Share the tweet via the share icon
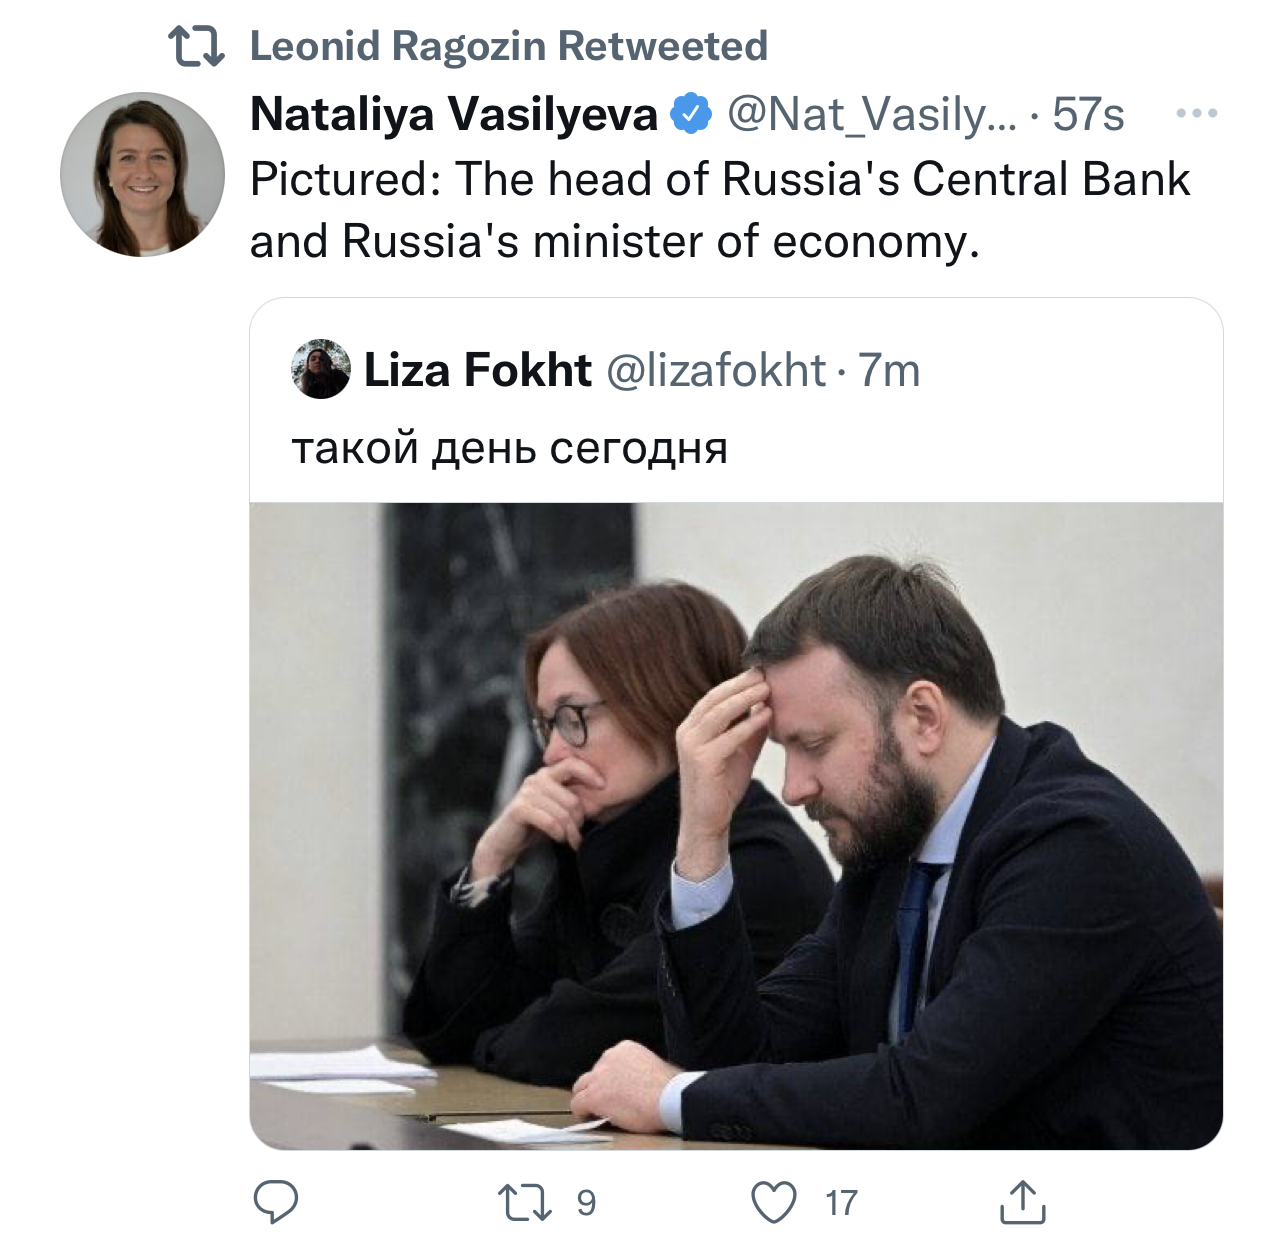Screen dimensions: 1284x1246 1022,1202
